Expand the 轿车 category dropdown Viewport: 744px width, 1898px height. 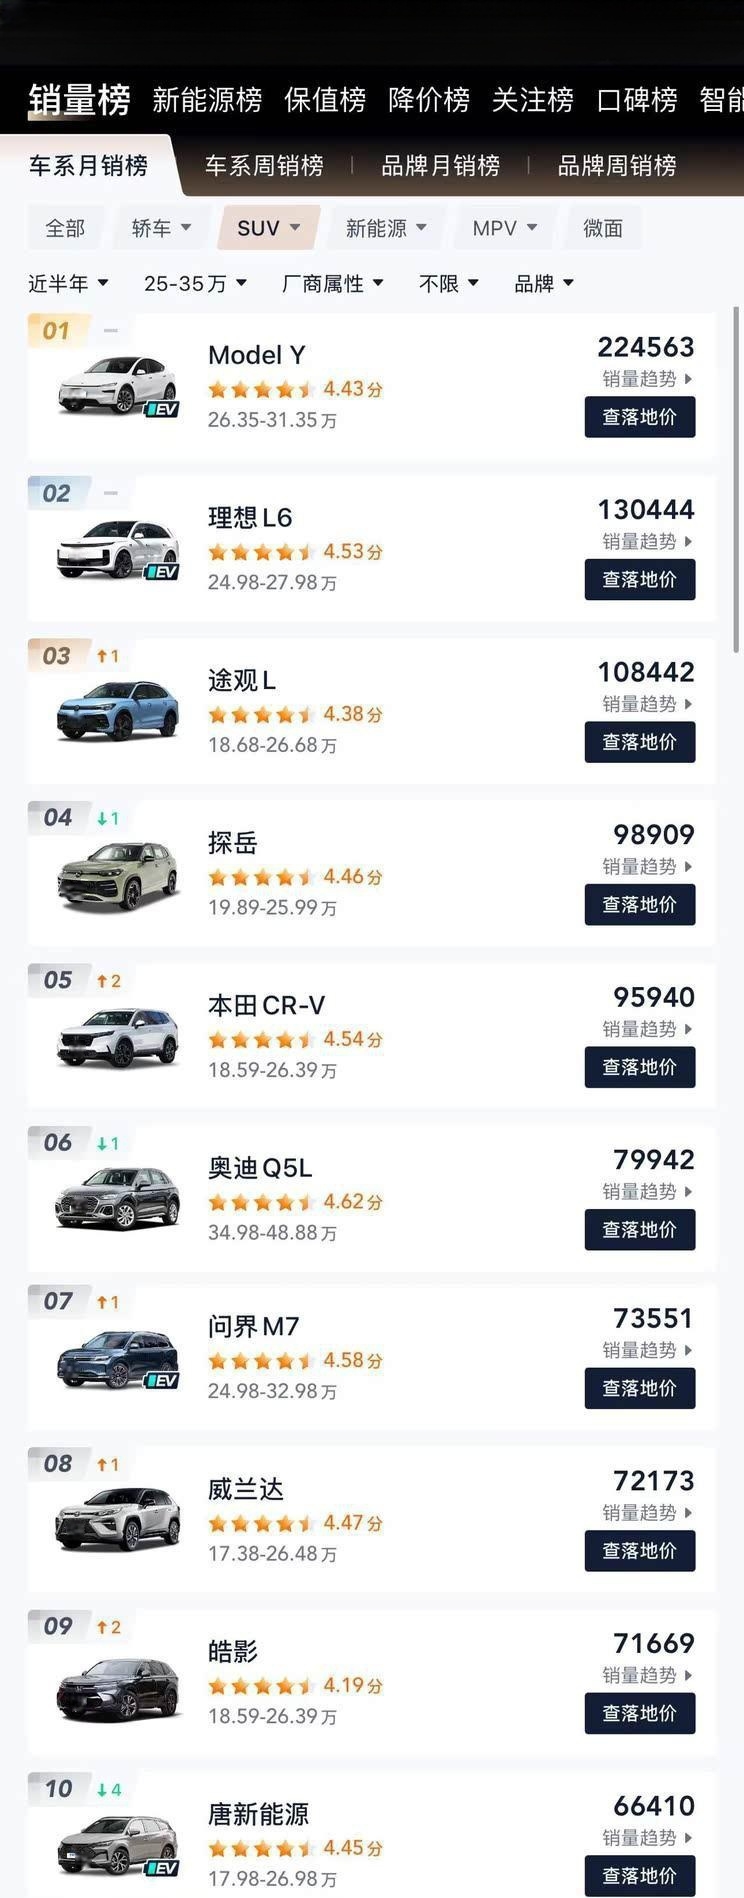(x=161, y=228)
